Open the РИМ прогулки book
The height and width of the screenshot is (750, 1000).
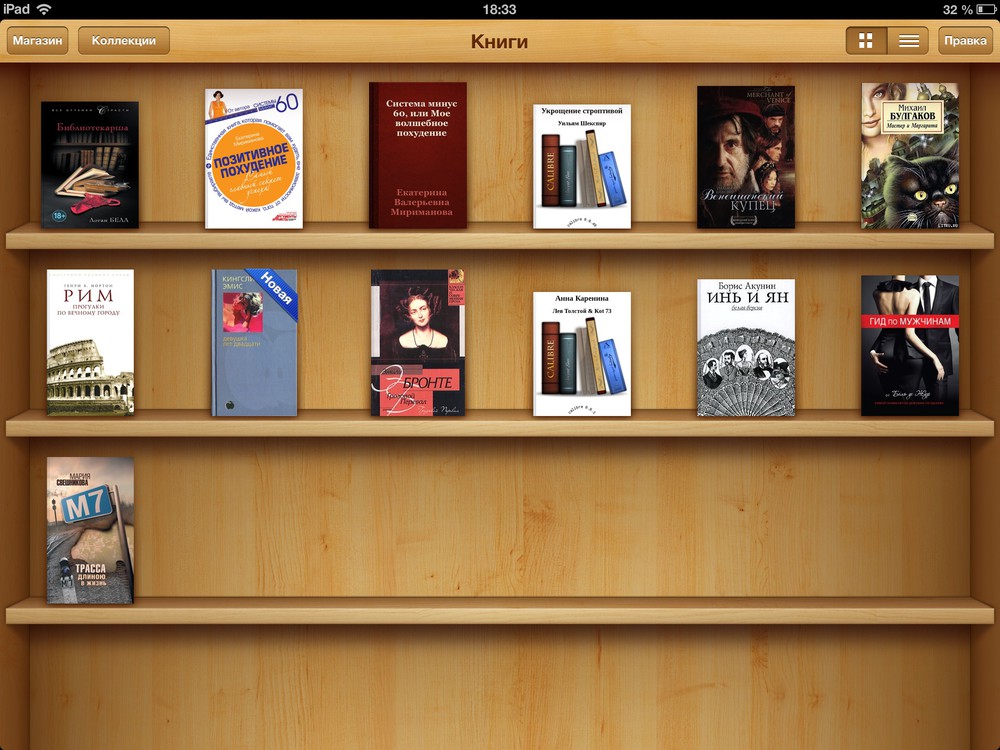click(x=91, y=342)
